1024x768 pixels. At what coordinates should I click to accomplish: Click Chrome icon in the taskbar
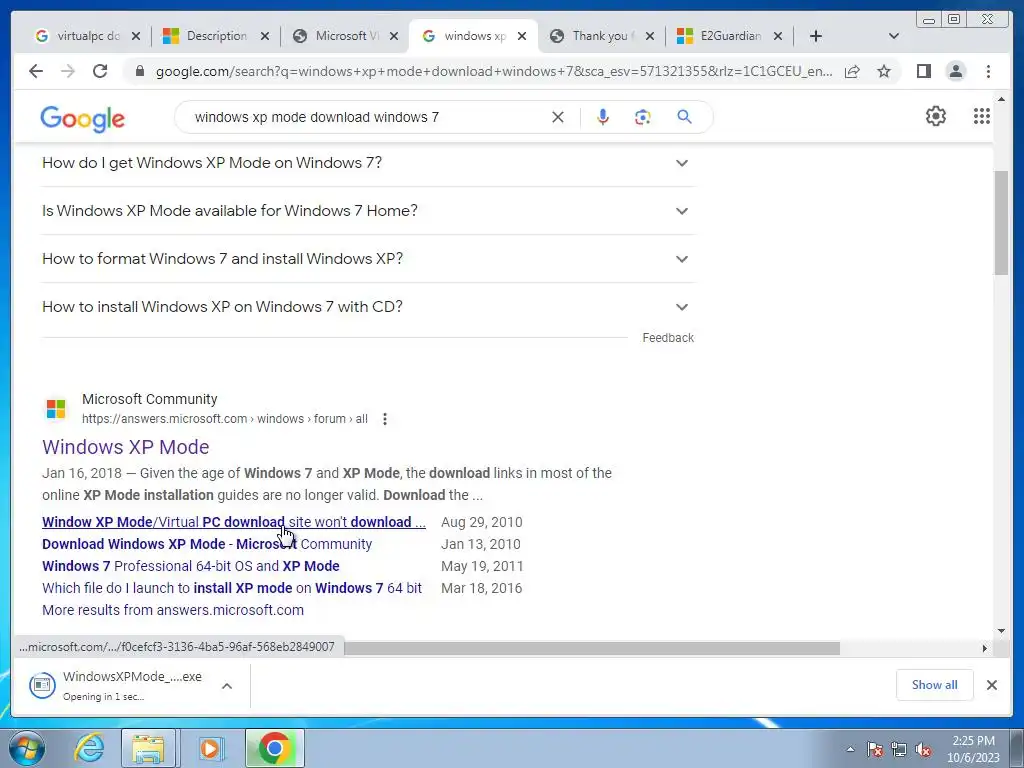pyautogui.click(x=274, y=748)
